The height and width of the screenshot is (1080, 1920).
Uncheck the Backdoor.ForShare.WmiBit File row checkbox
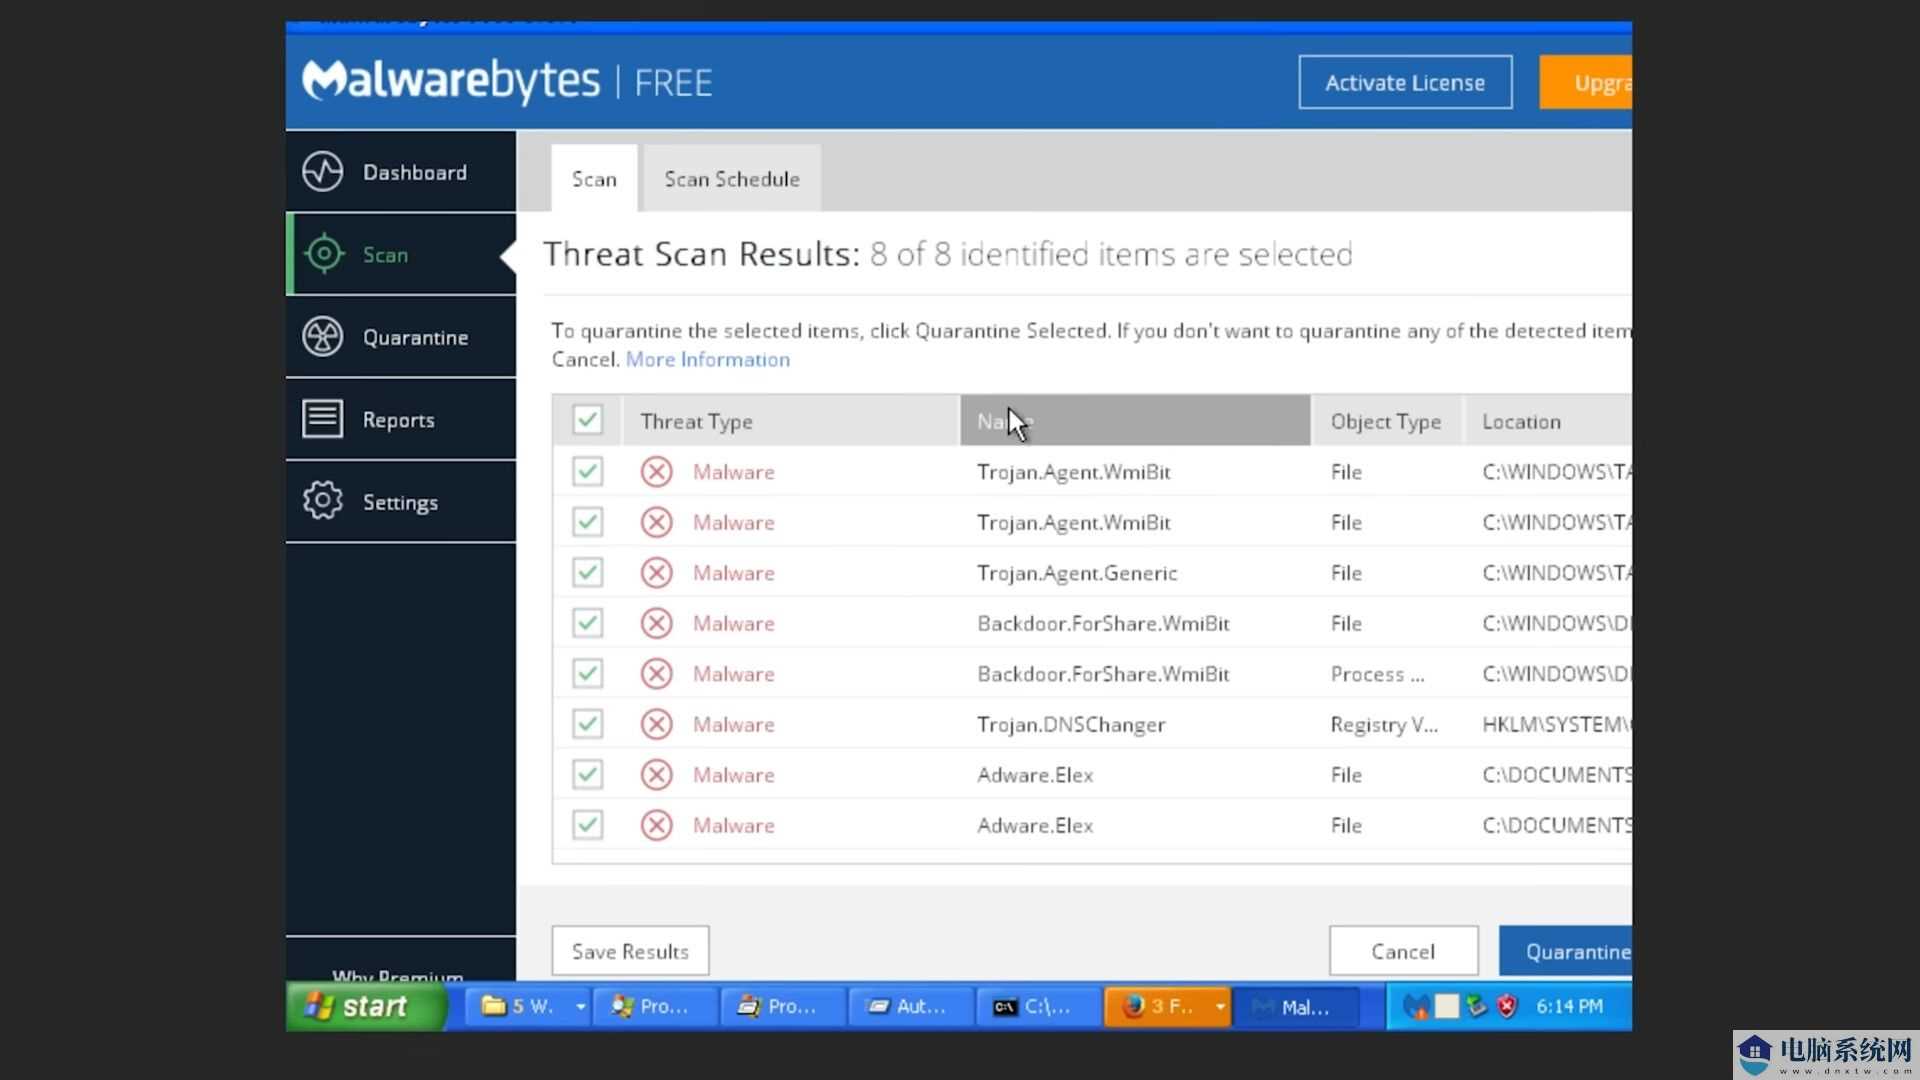tap(587, 622)
